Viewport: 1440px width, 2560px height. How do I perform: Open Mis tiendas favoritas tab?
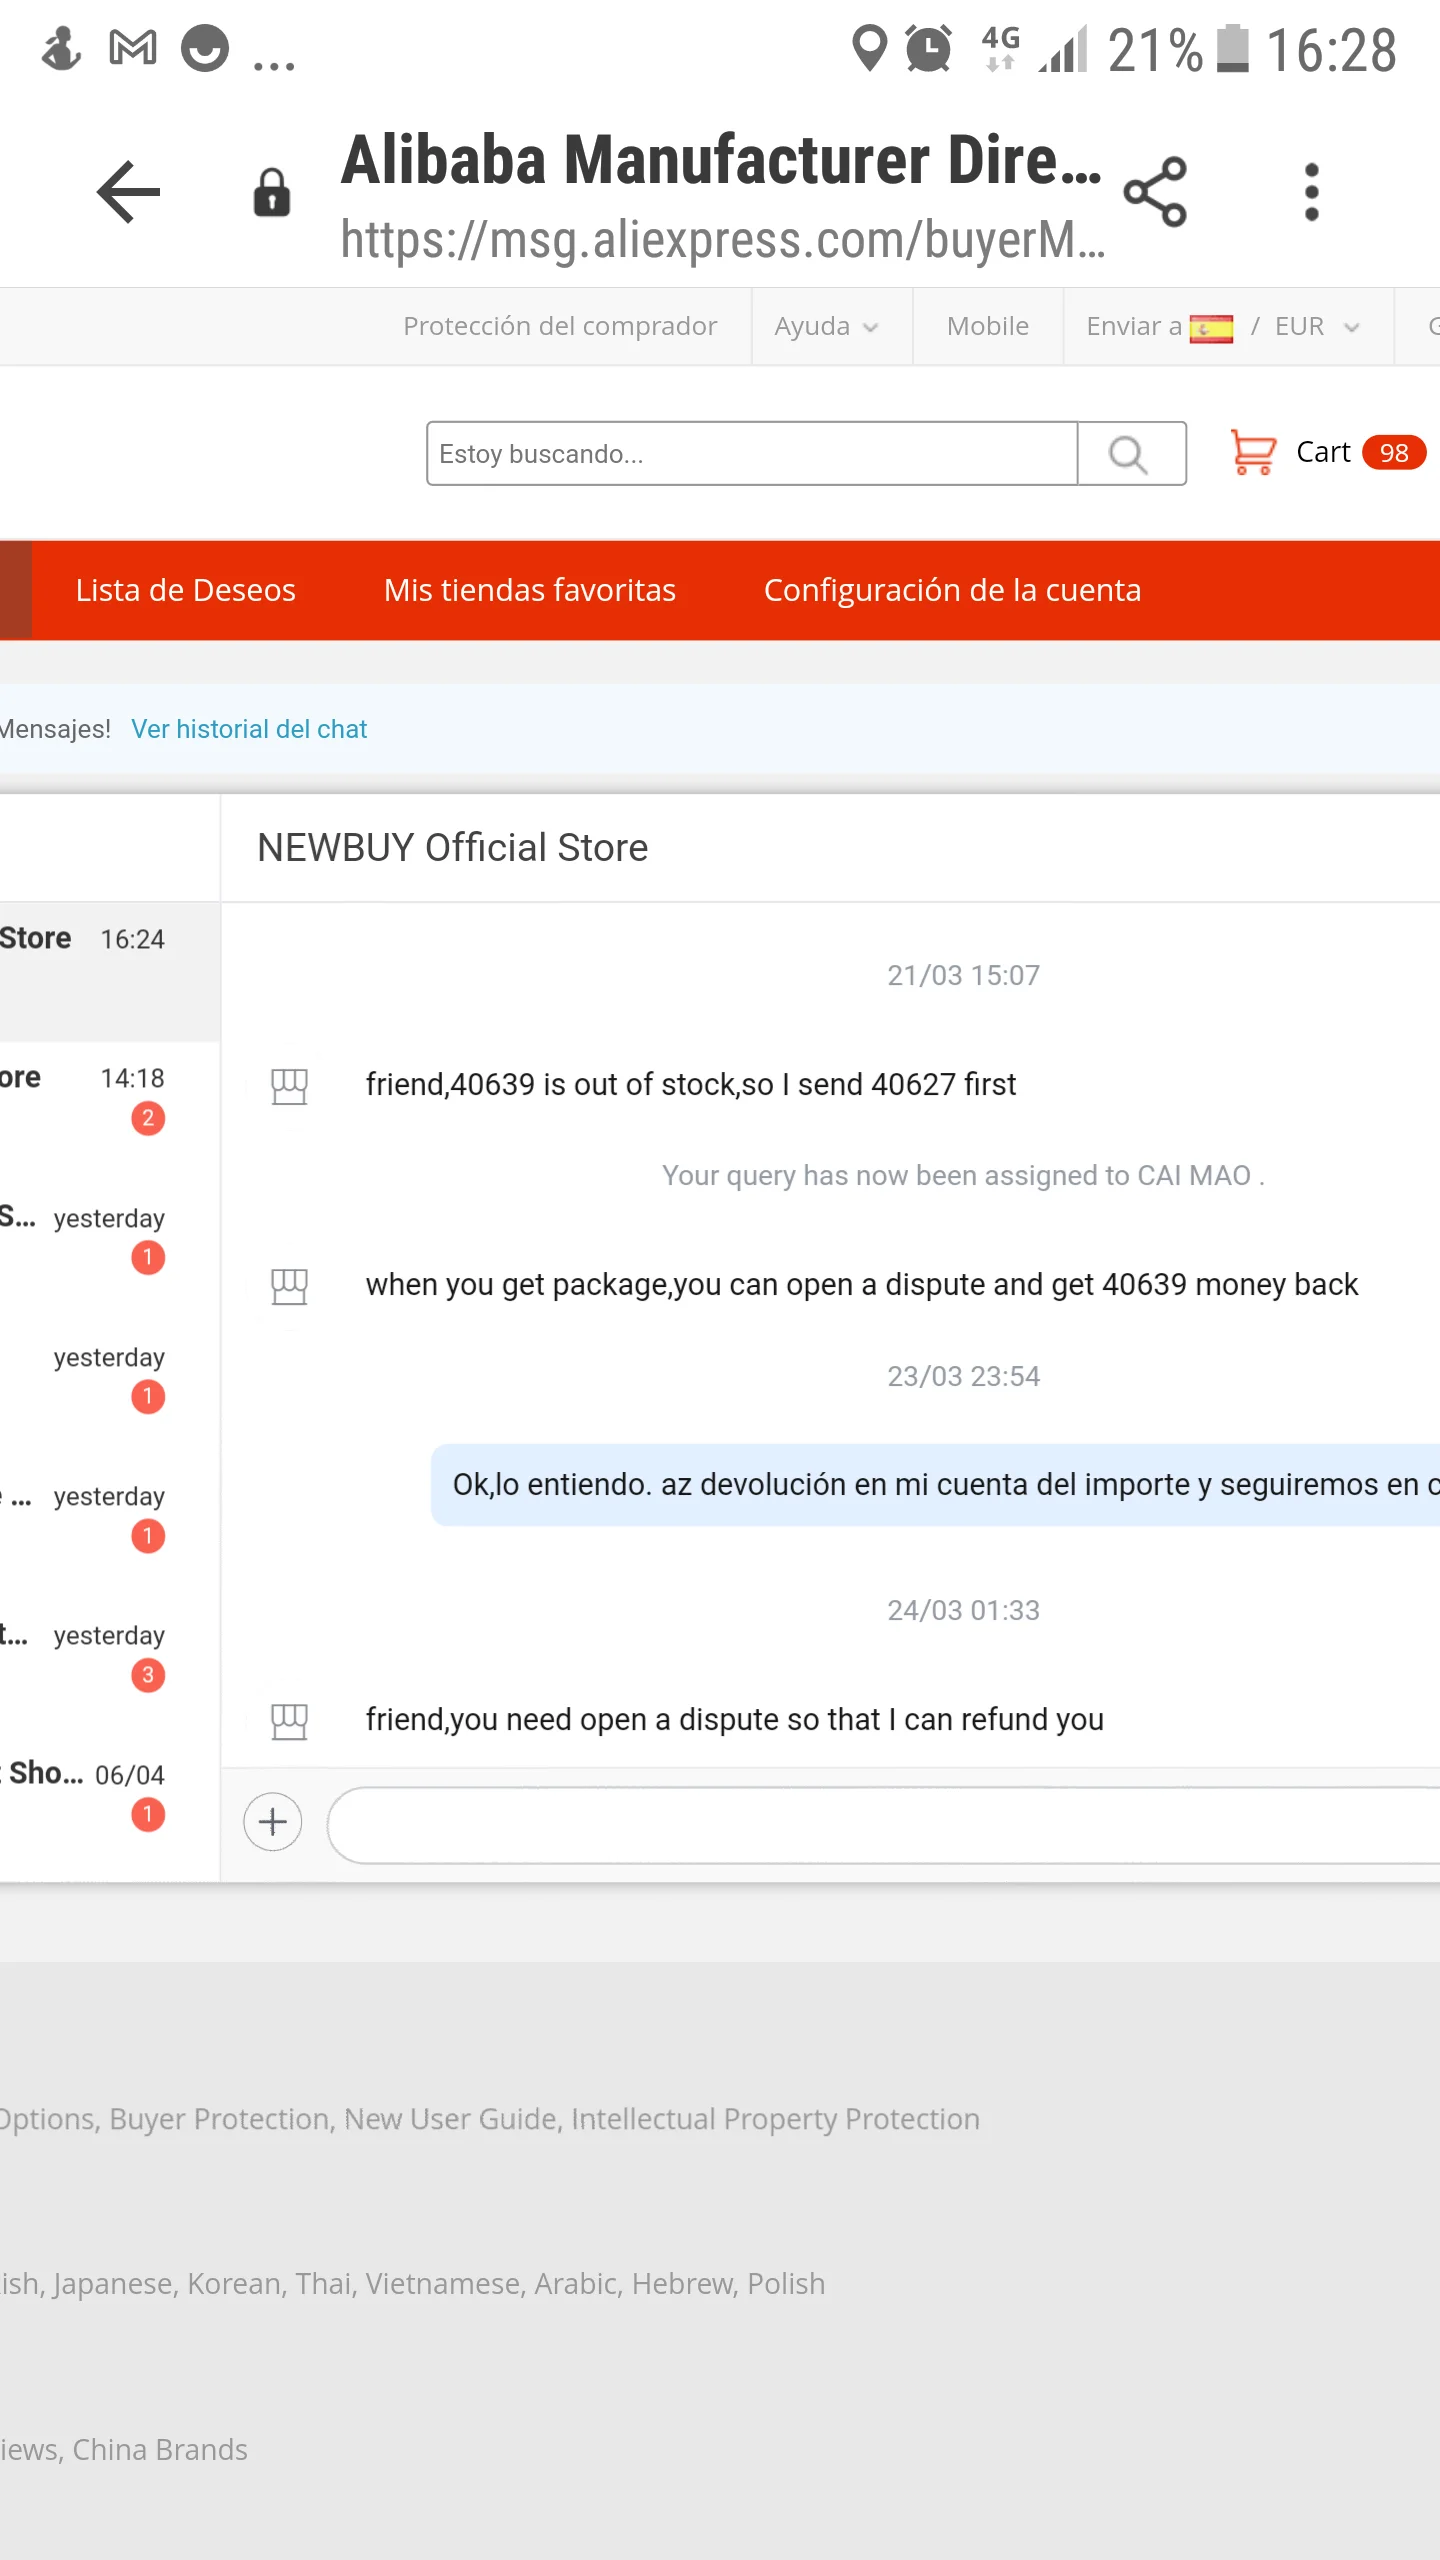click(x=530, y=590)
